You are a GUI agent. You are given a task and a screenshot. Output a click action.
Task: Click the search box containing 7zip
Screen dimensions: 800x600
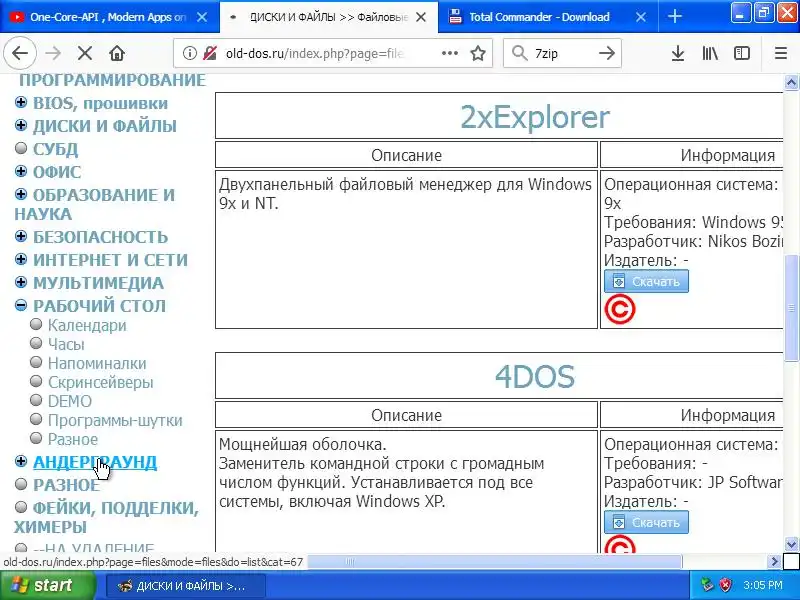point(562,53)
